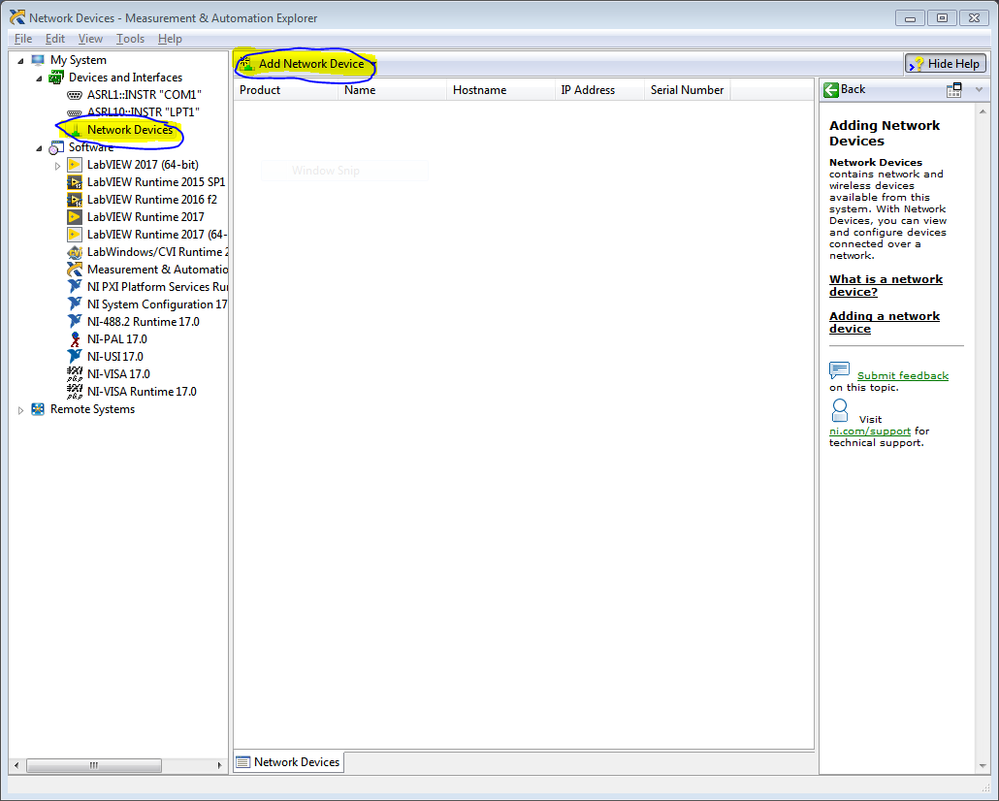Click the NI-PAL 17.0 icon
This screenshot has width=999, height=801.
(x=75, y=340)
